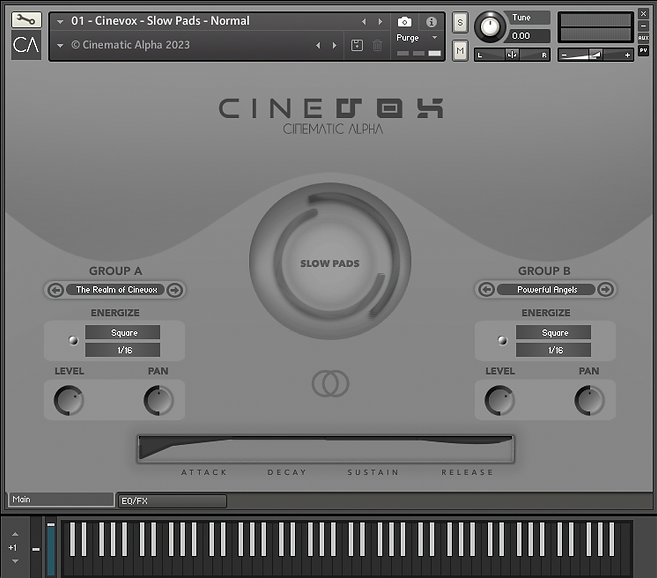
Task: Switch to the EQ/FX tab
Action: point(172,501)
